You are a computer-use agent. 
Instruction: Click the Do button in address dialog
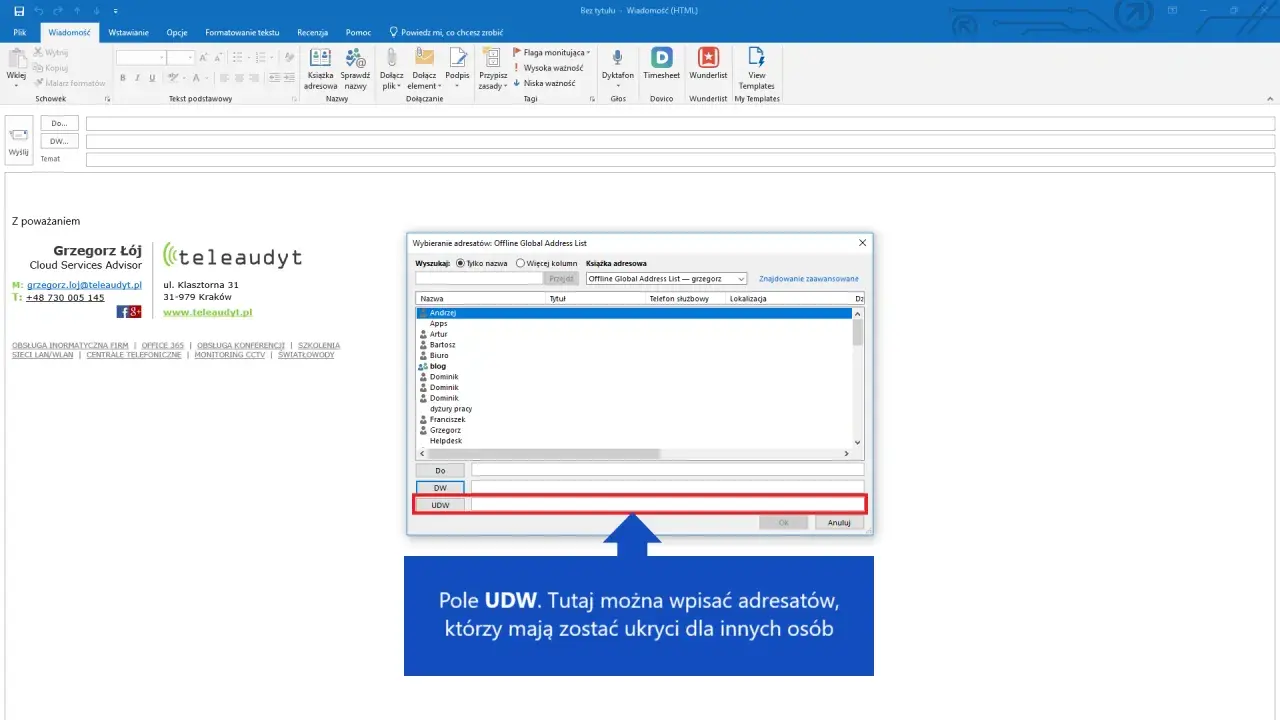(x=440, y=470)
